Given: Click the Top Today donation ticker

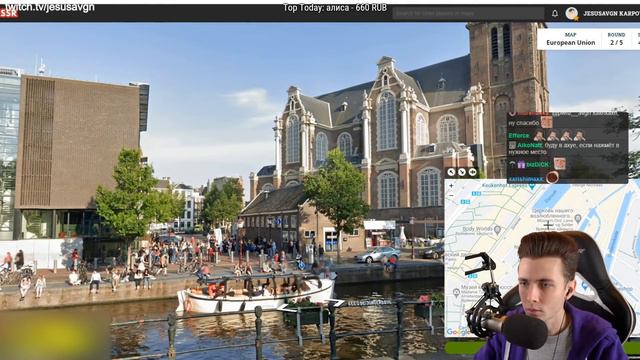Looking at the screenshot, I should (x=335, y=8).
